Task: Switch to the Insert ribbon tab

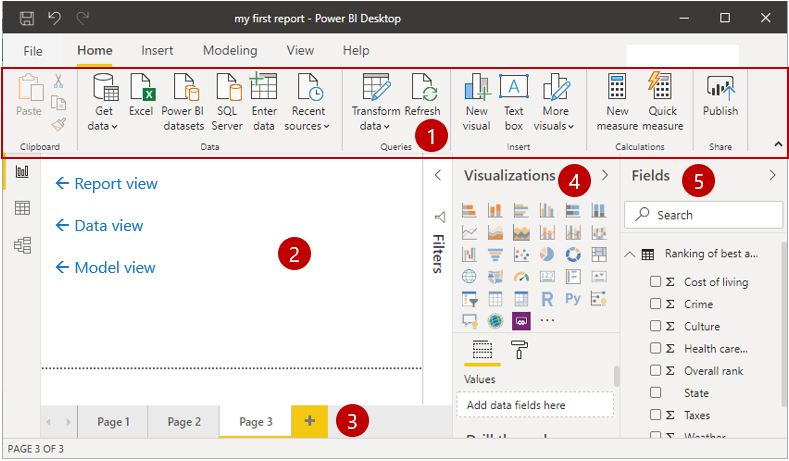Action: coord(157,50)
